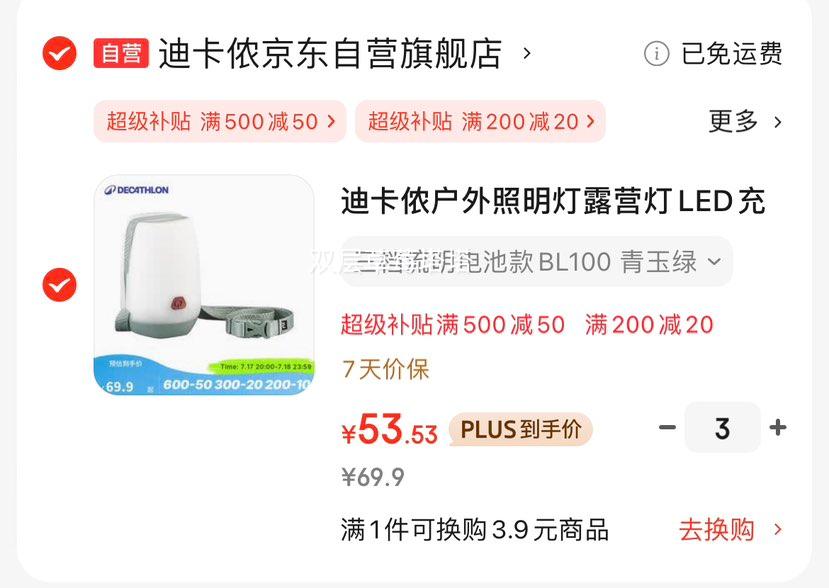This screenshot has height=588, width=829.
Task: Click 去换购 link
Action: (x=717, y=529)
